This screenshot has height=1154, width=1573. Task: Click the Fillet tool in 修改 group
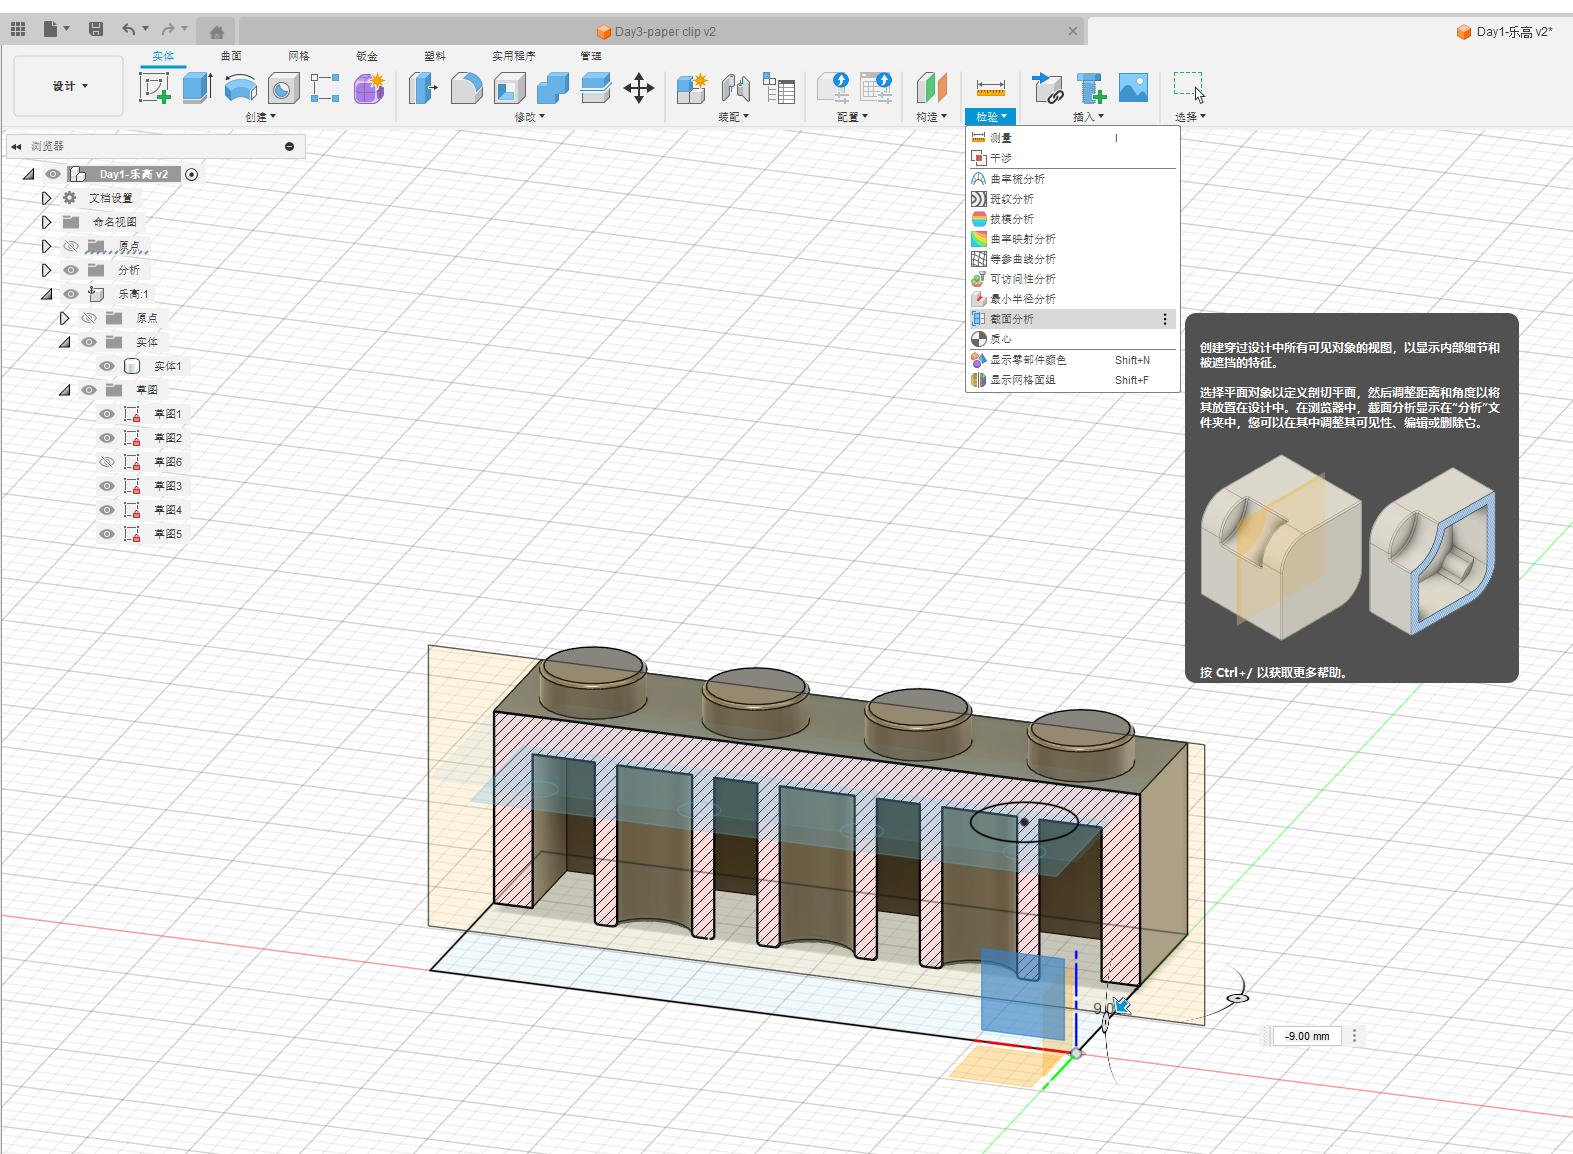tap(466, 88)
